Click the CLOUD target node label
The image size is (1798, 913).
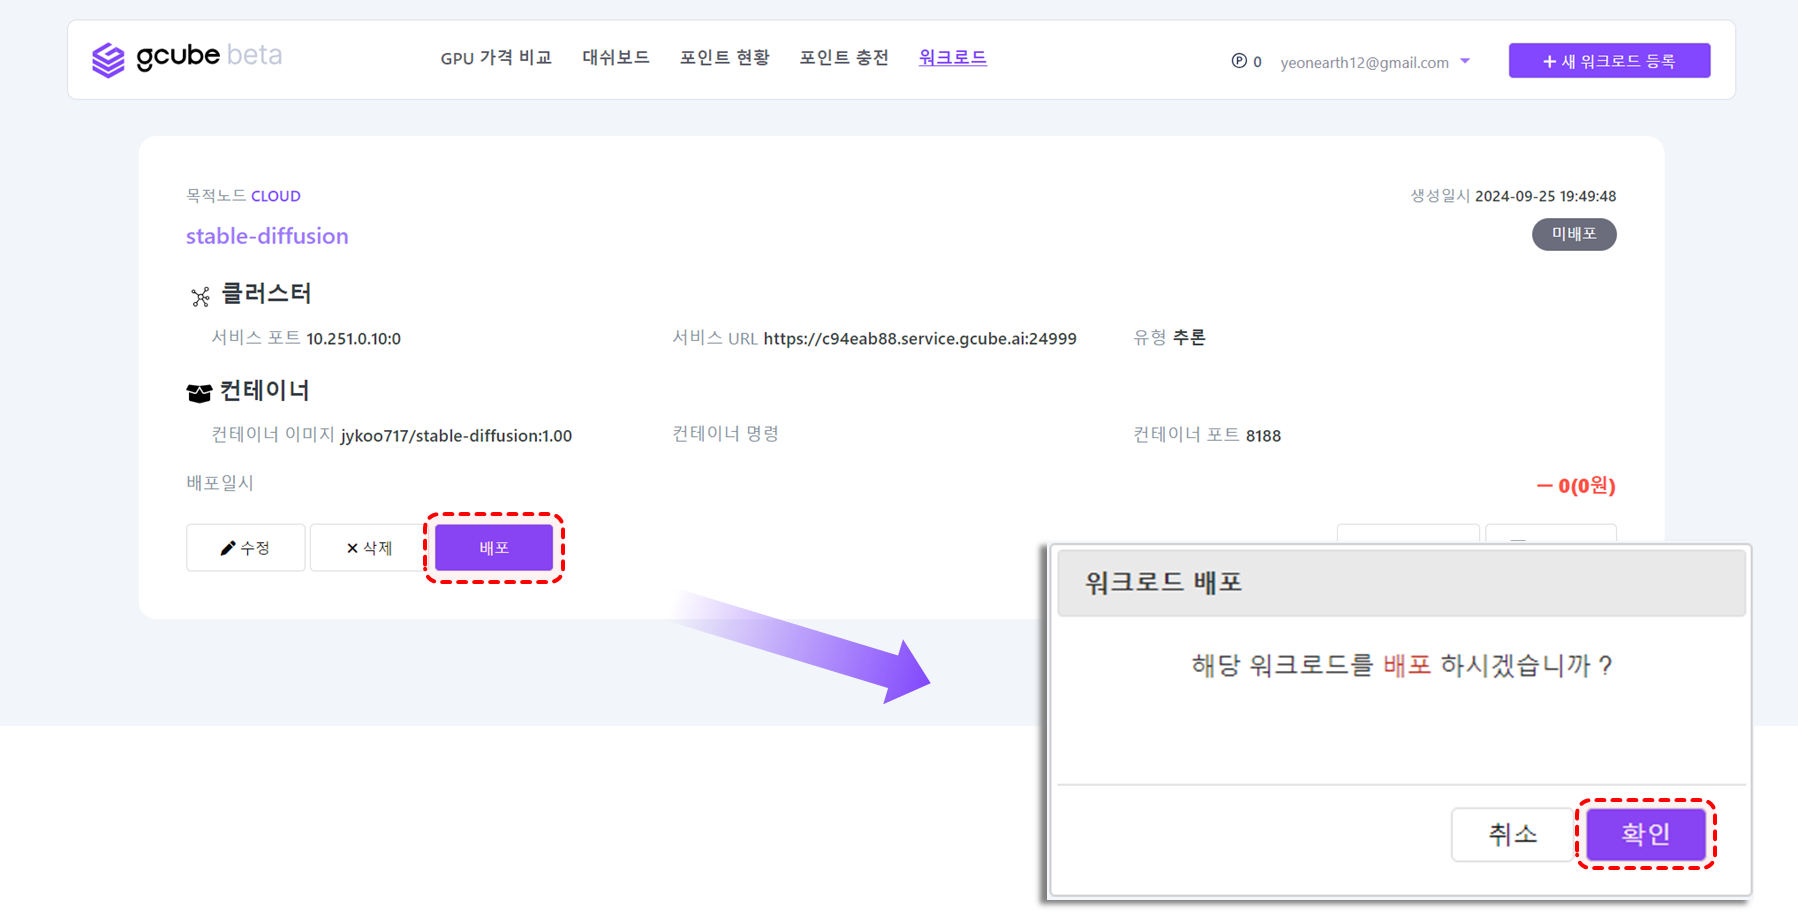click(x=276, y=196)
